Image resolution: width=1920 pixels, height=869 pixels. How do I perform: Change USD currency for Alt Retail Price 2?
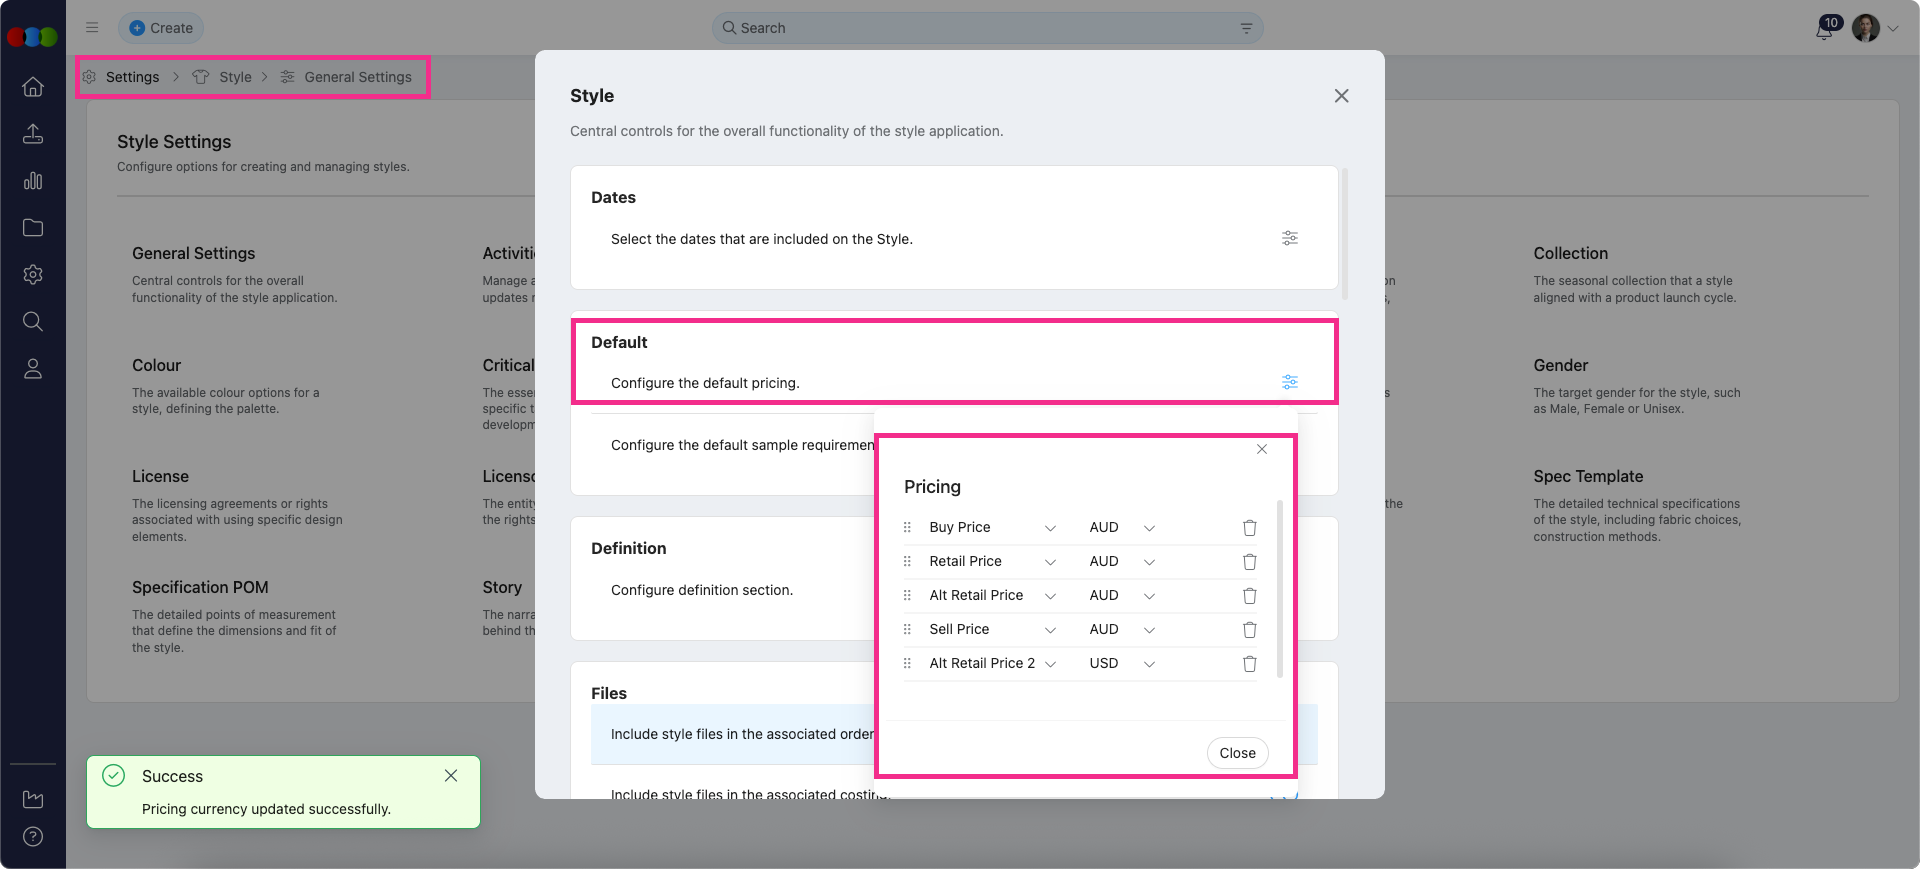coord(1149,664)
